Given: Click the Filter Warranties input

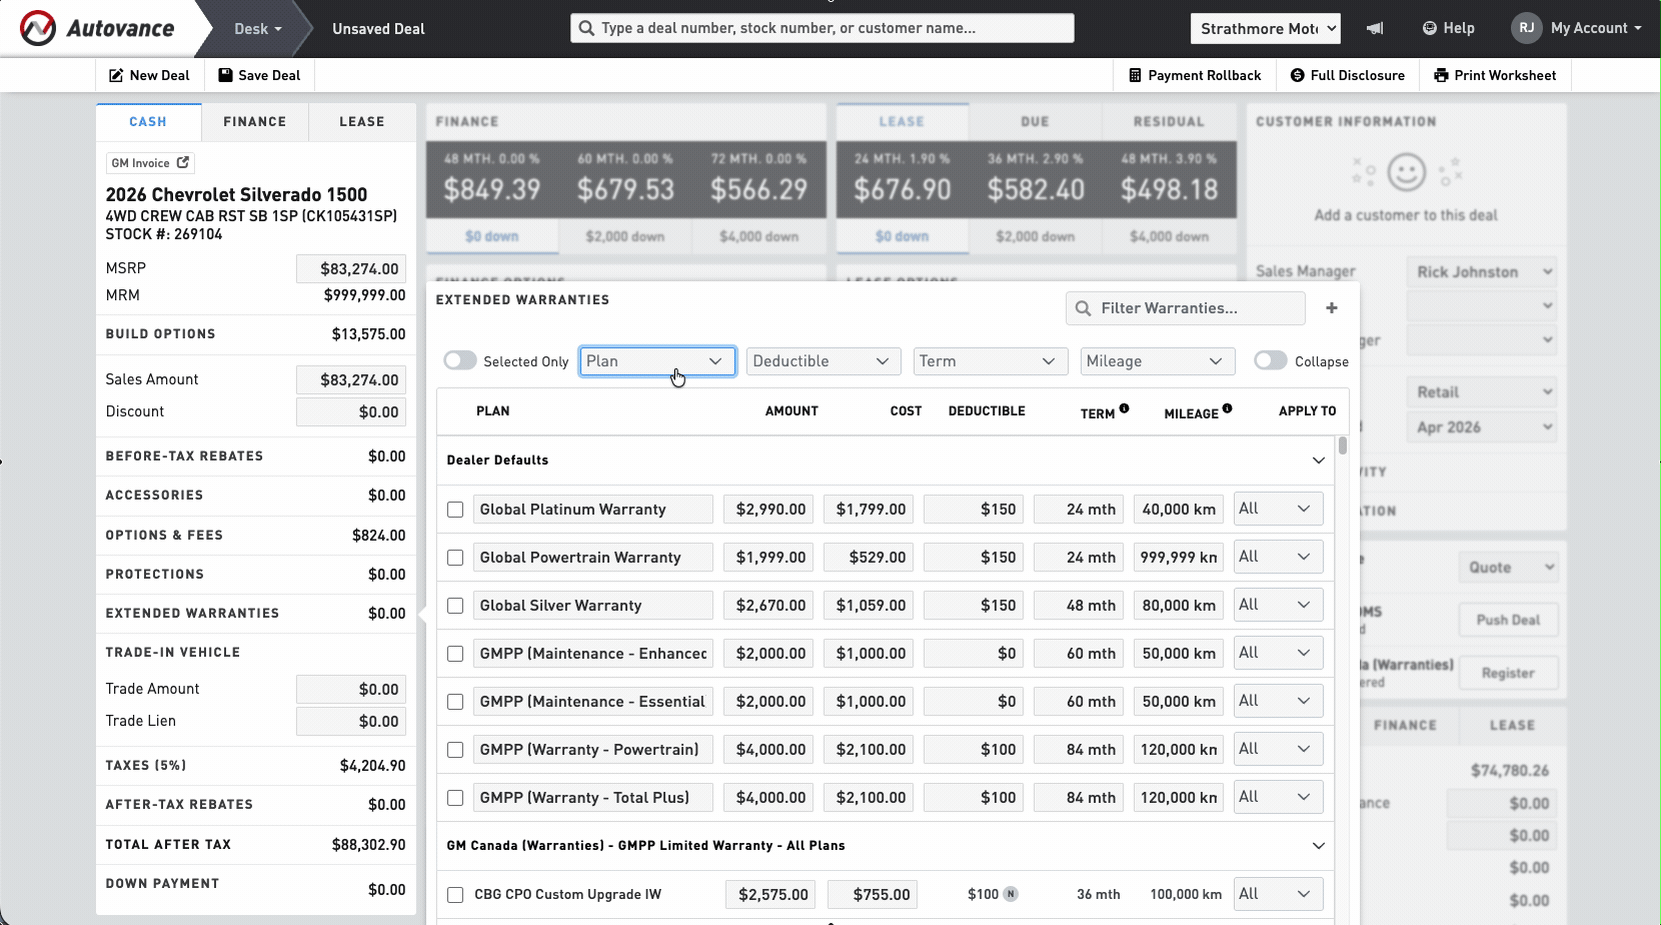Looking at the screenshot, I should (1185, 308).
